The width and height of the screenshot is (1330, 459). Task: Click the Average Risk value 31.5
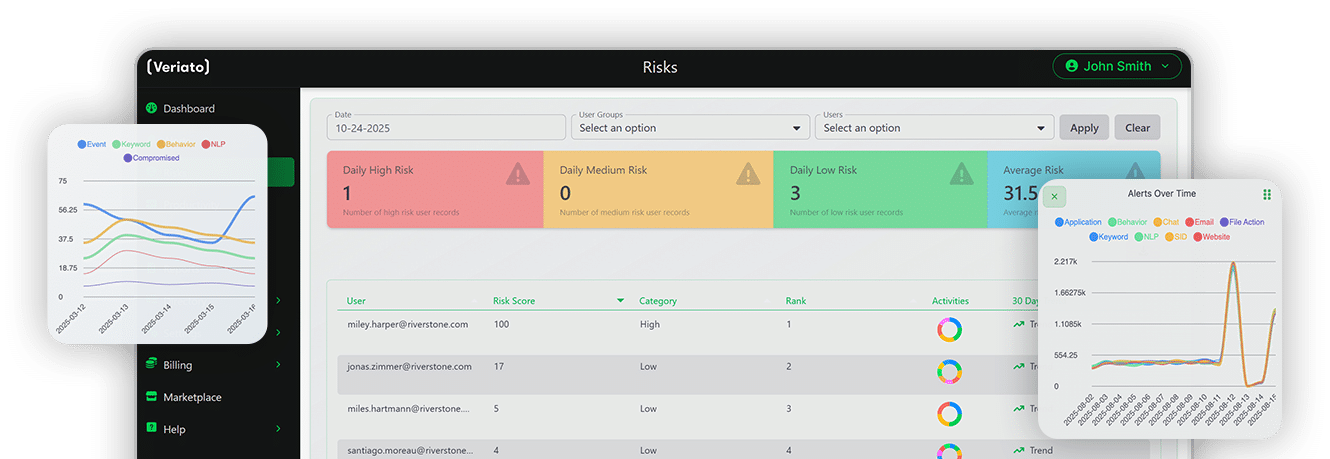(x=1020, y=193)
